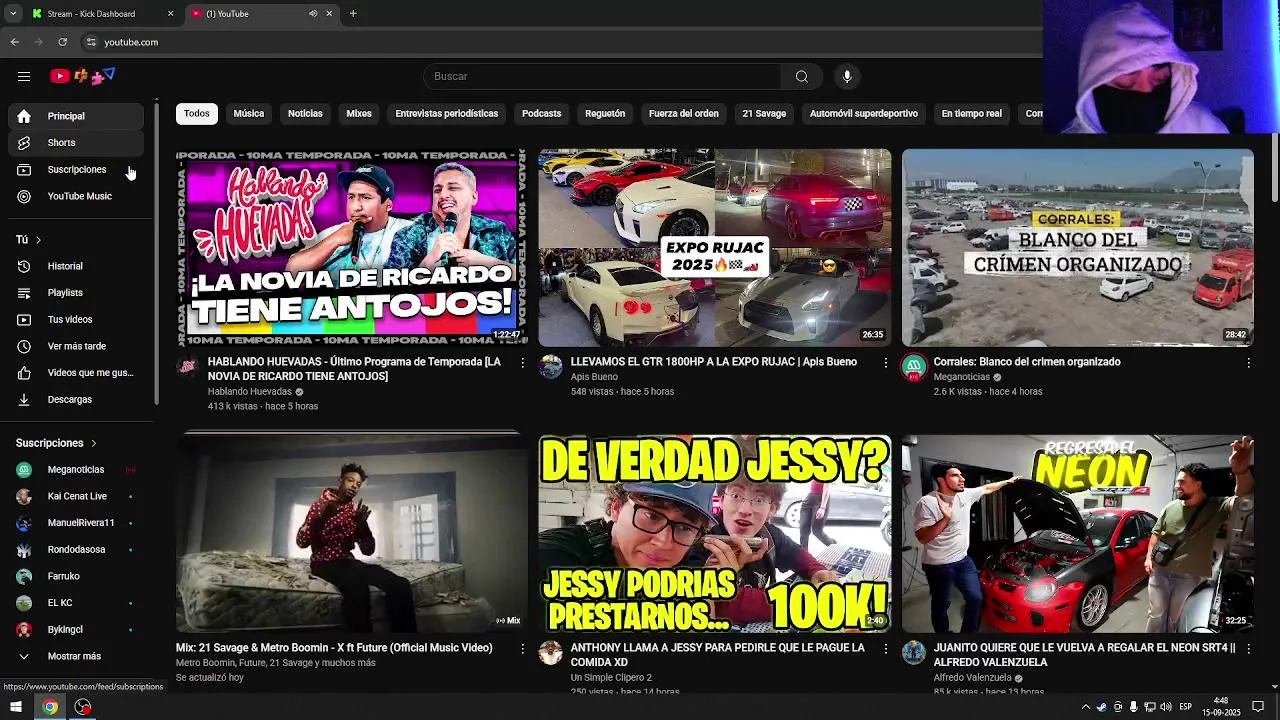The image size is (1280, 720).
Task: Select the Todos filter chip
Action: (197, 114)
